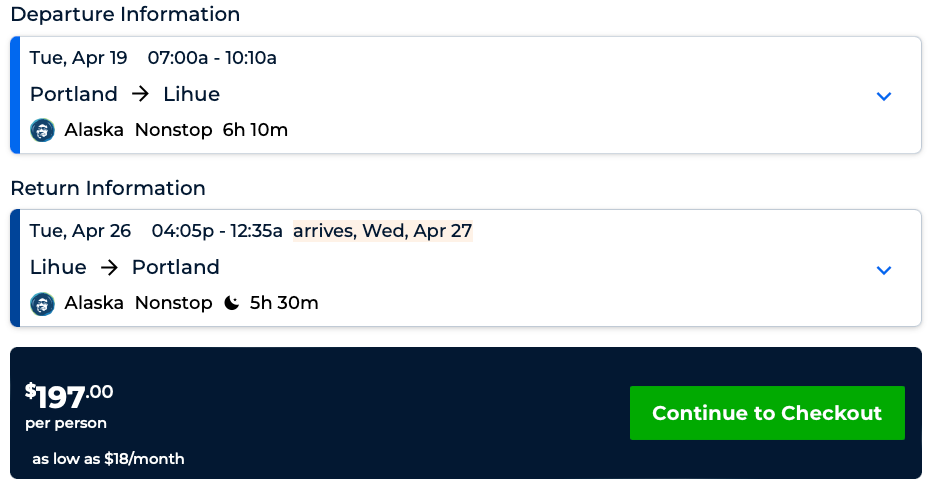Expand the Portland to Lihue flight details
Image resolution: width=928 pixels, height=482 pixels.
(883, 96)
